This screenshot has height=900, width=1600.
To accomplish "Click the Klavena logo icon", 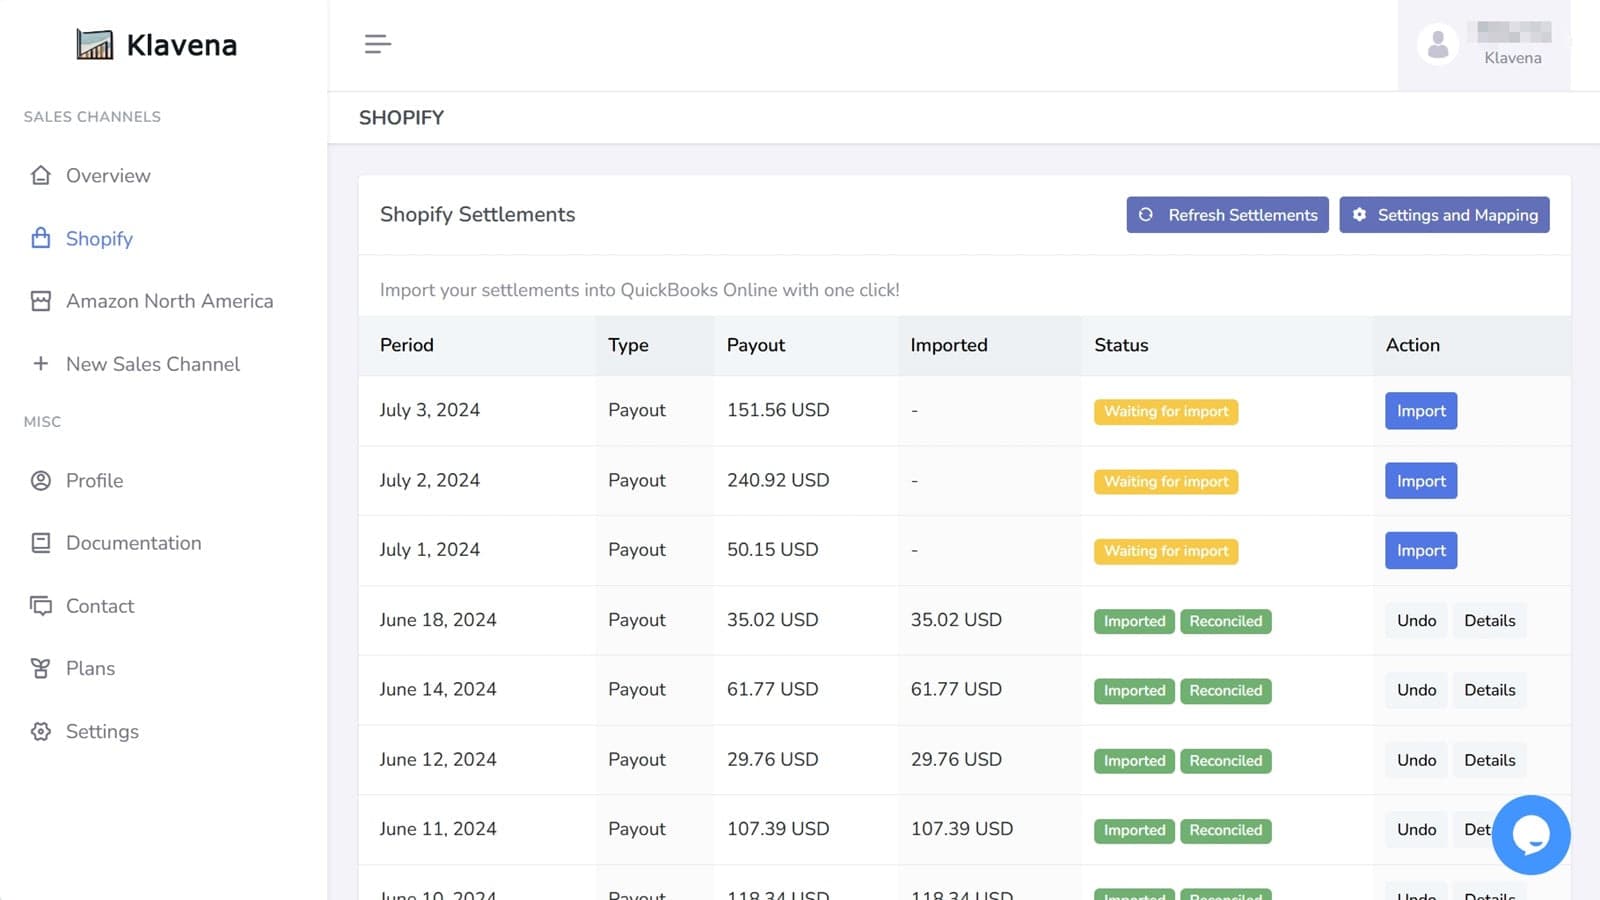I will (x=95, y=45).
